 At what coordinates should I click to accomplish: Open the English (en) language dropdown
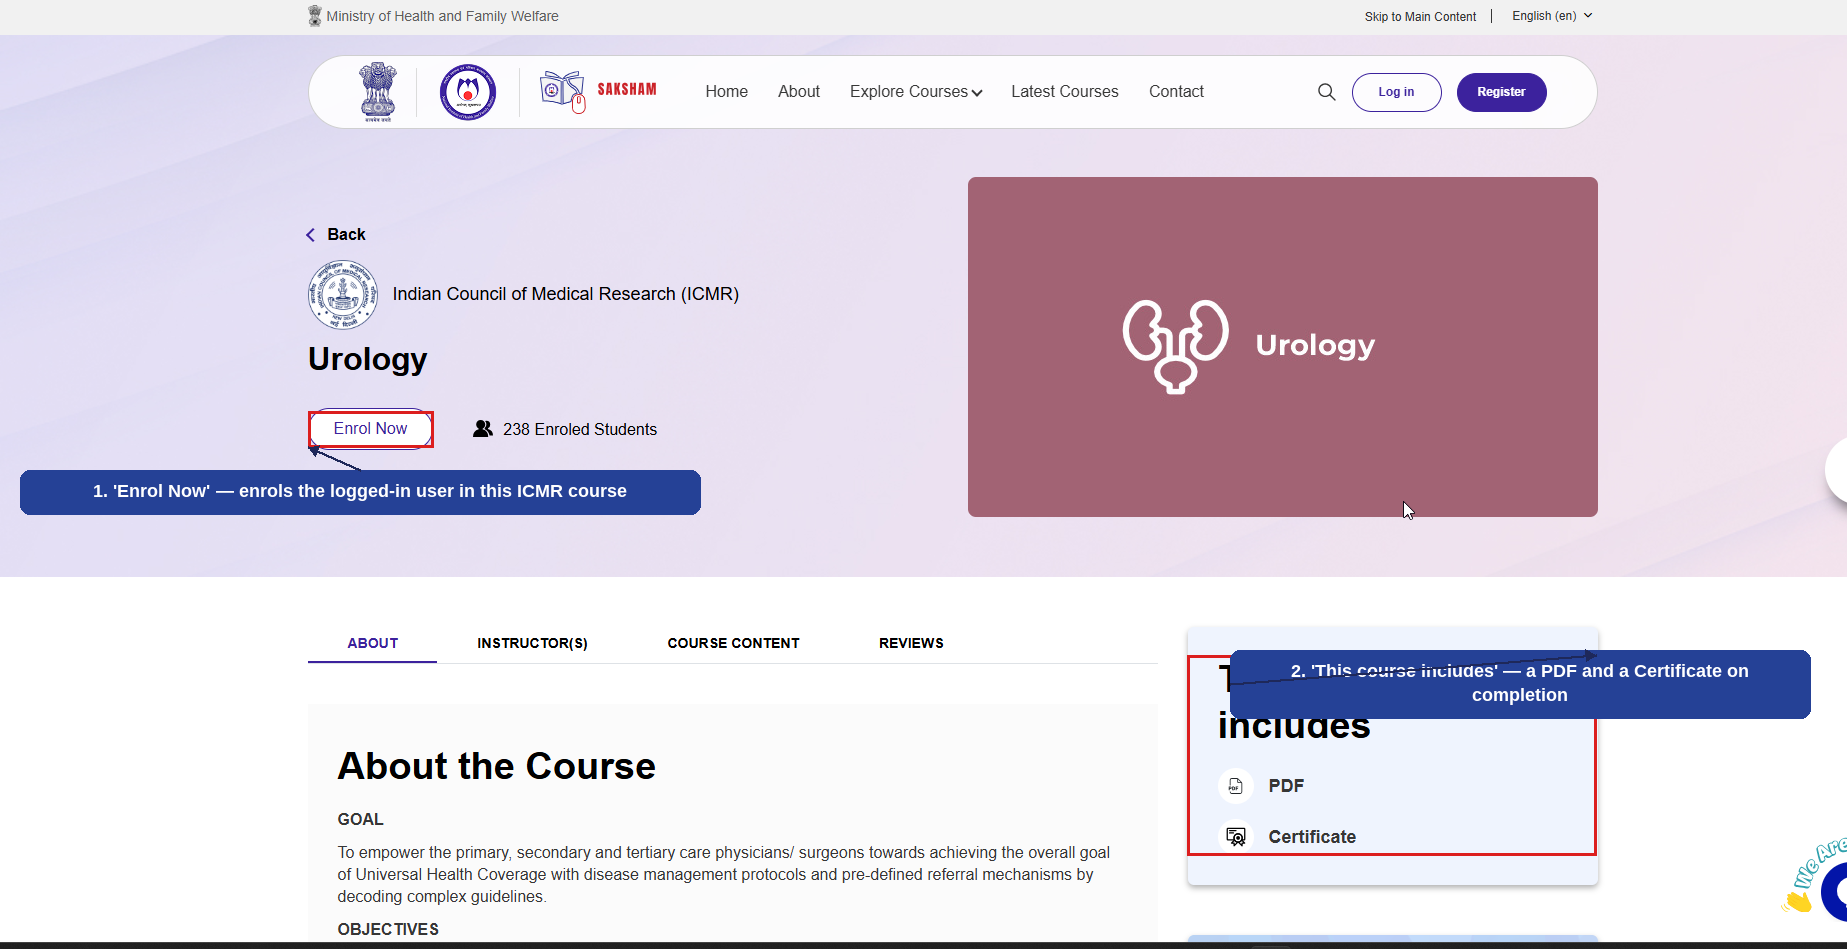[1552, 16]
